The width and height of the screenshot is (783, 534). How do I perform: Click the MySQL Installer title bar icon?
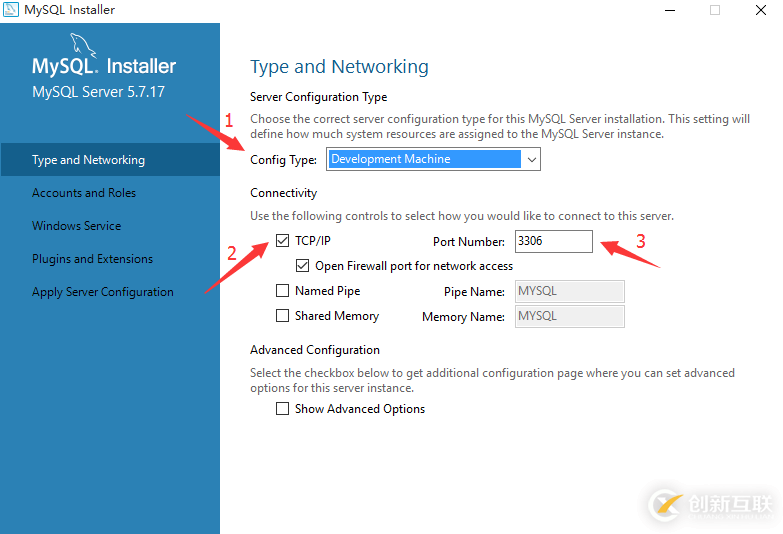[10, 9]
